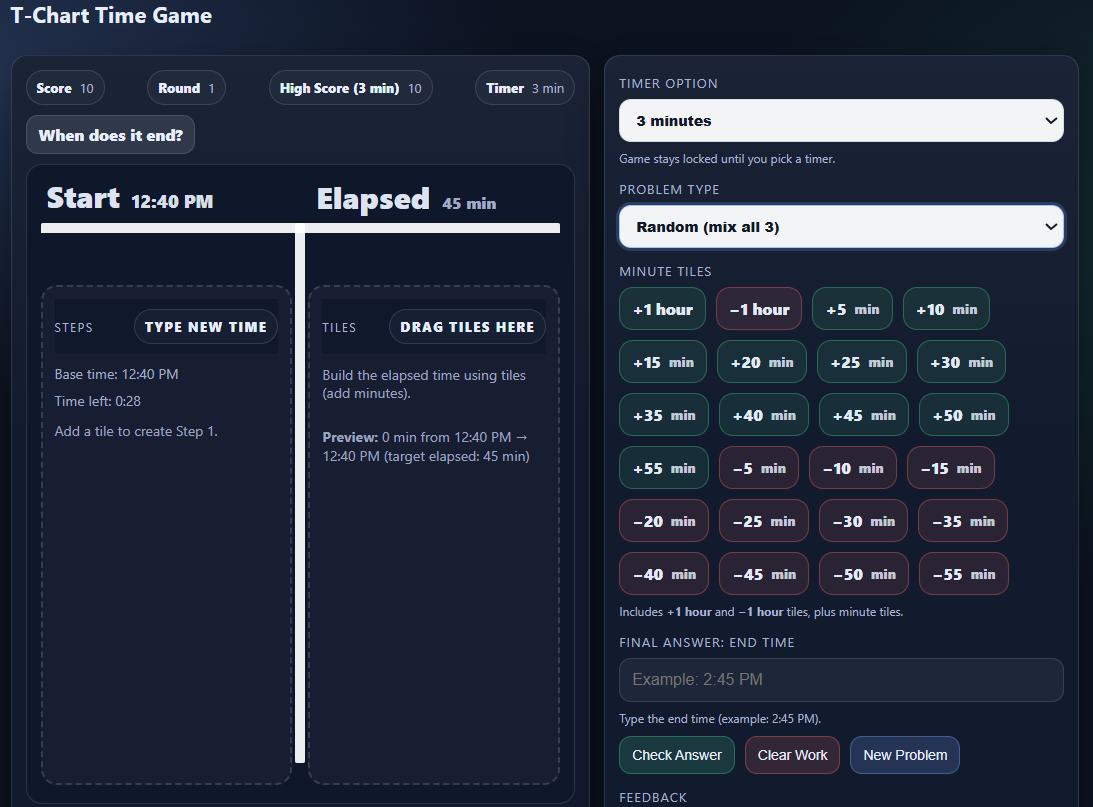Pick the +20 min tile
Screen dimensions: 1093x807
tap(762, 362)
